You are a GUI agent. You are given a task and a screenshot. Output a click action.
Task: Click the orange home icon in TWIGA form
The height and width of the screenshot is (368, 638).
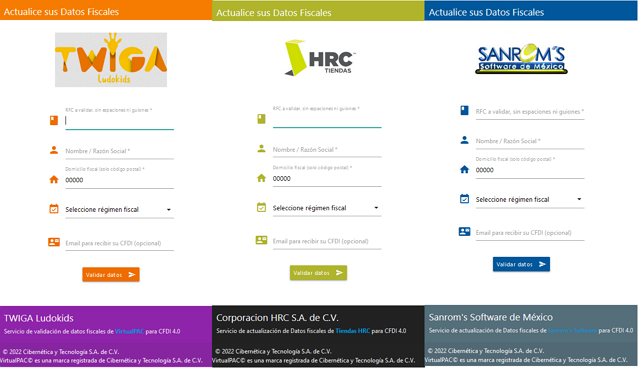(x=54, y=180)
